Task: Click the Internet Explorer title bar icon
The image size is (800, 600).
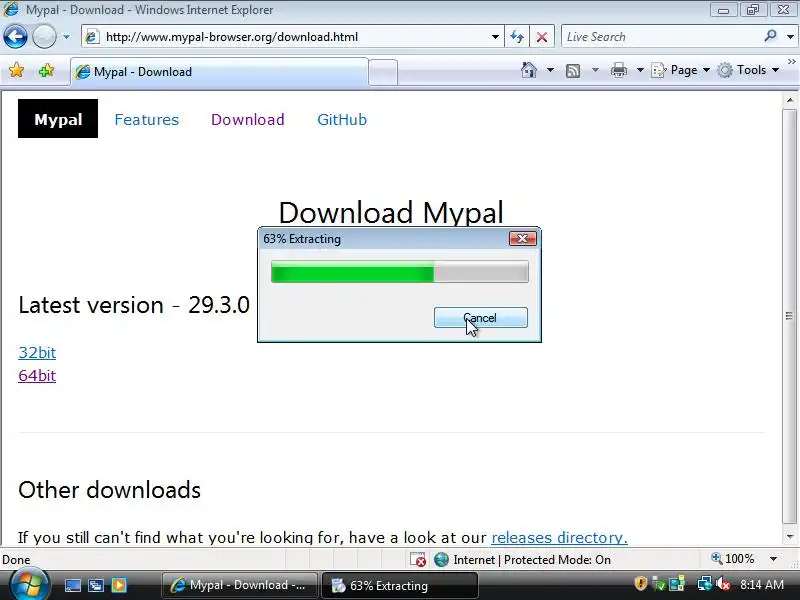Action: pos(11,10)
